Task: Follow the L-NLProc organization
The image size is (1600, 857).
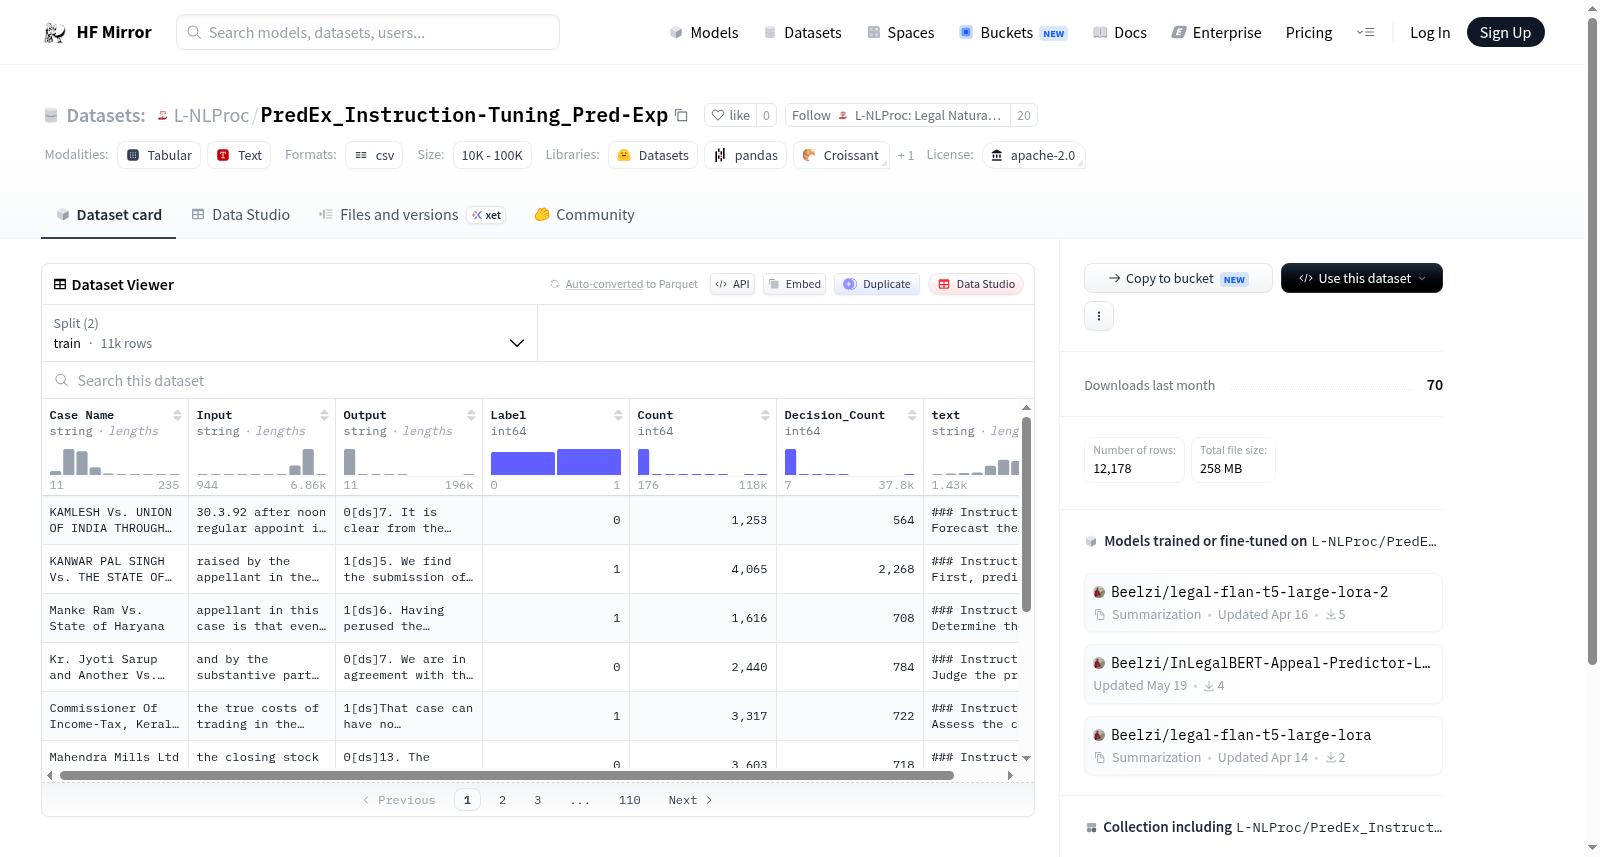Action: coord(897,115)
